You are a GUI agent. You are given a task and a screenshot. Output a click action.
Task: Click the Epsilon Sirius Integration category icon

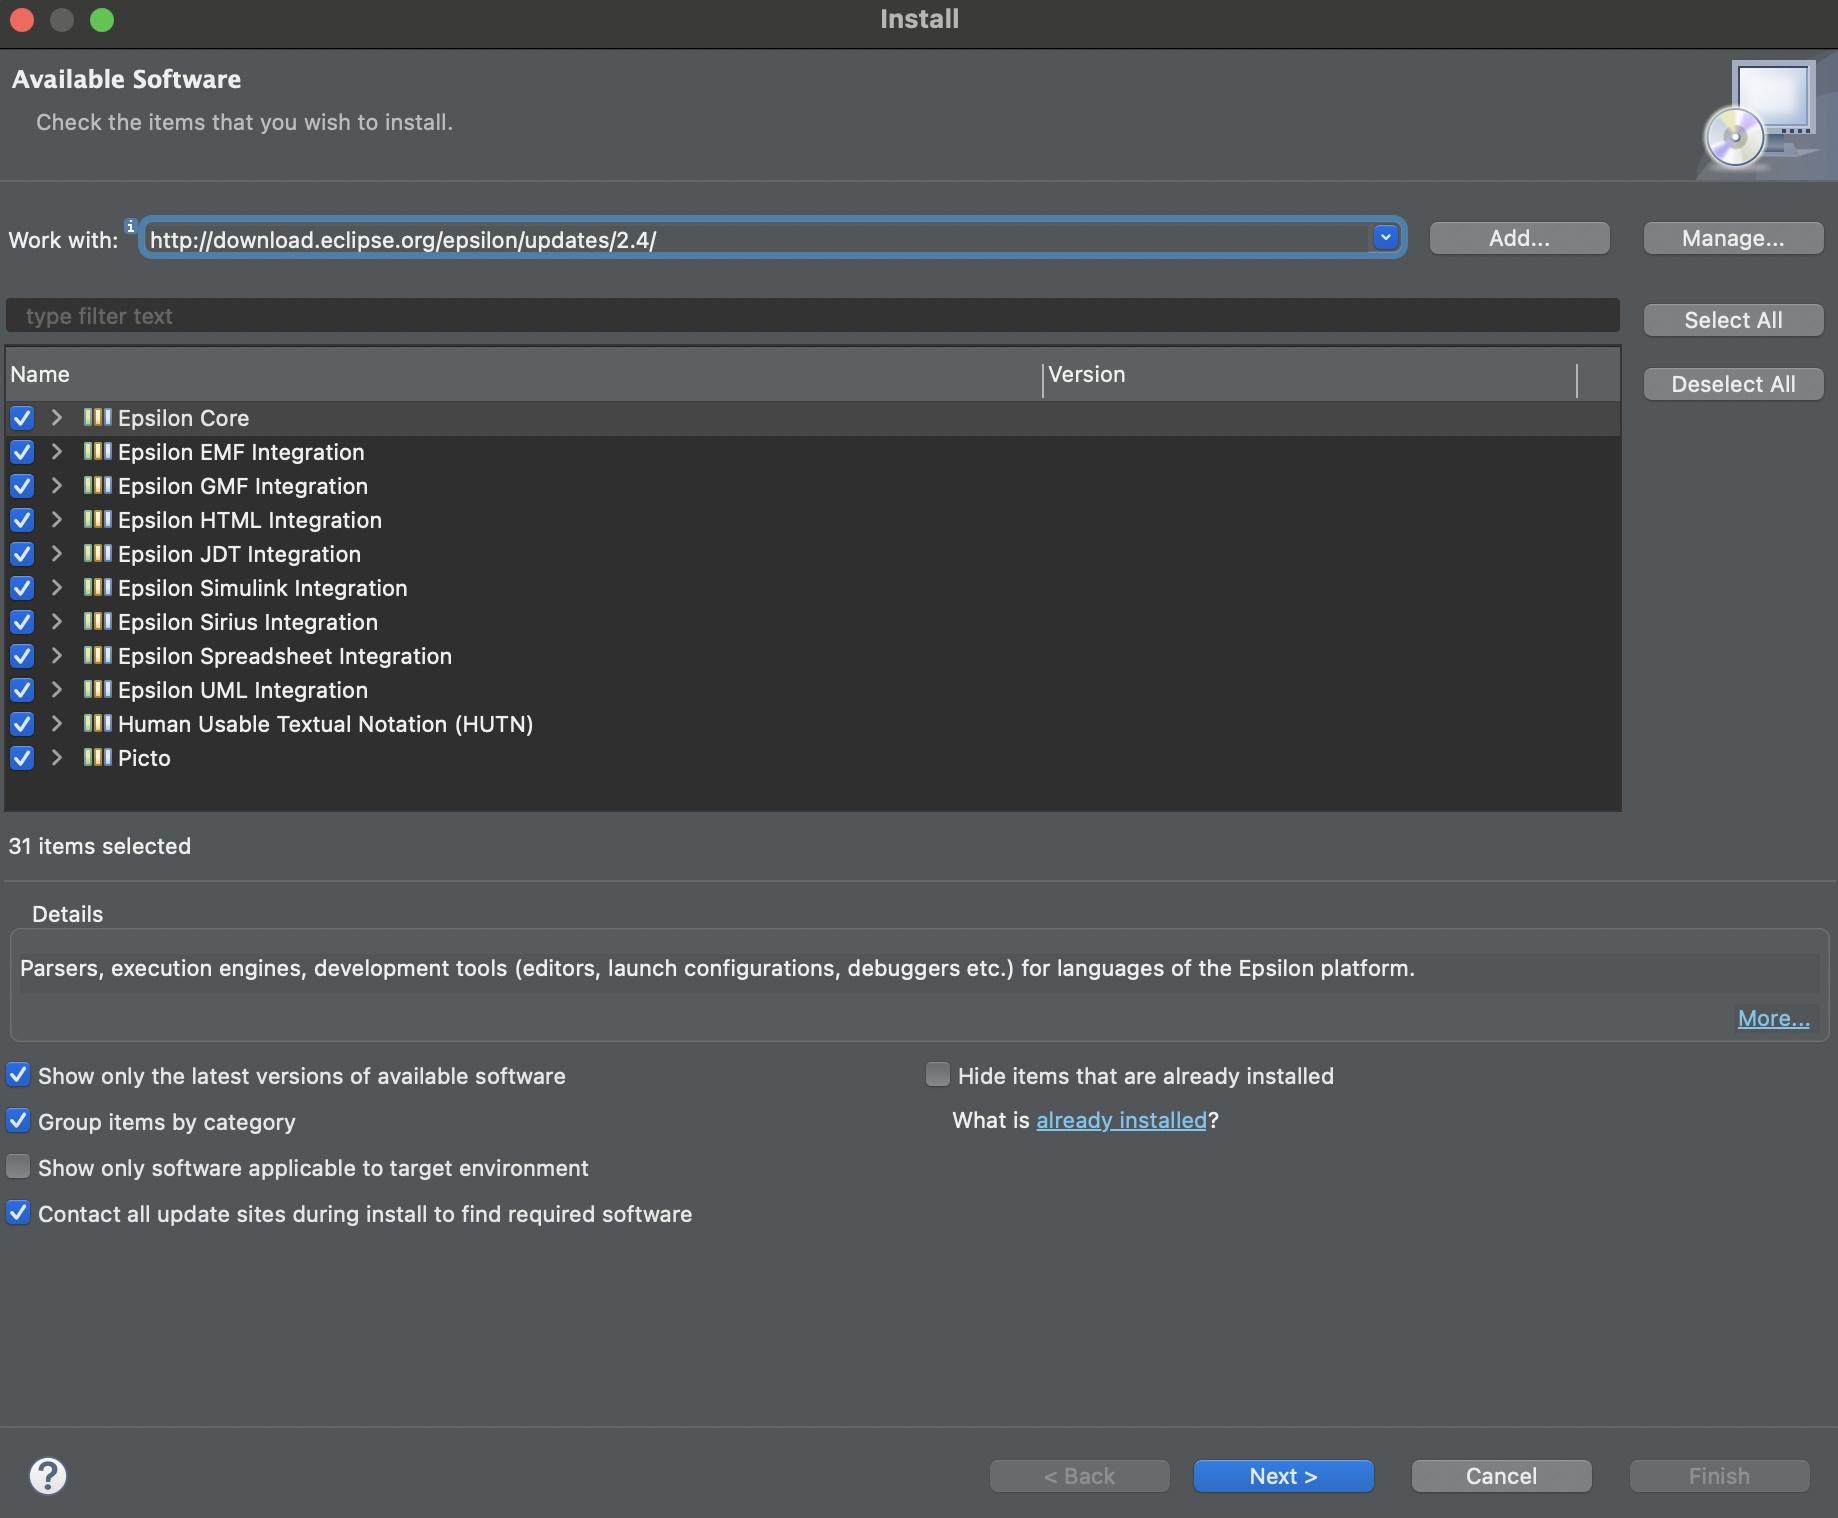pos(97,621)
